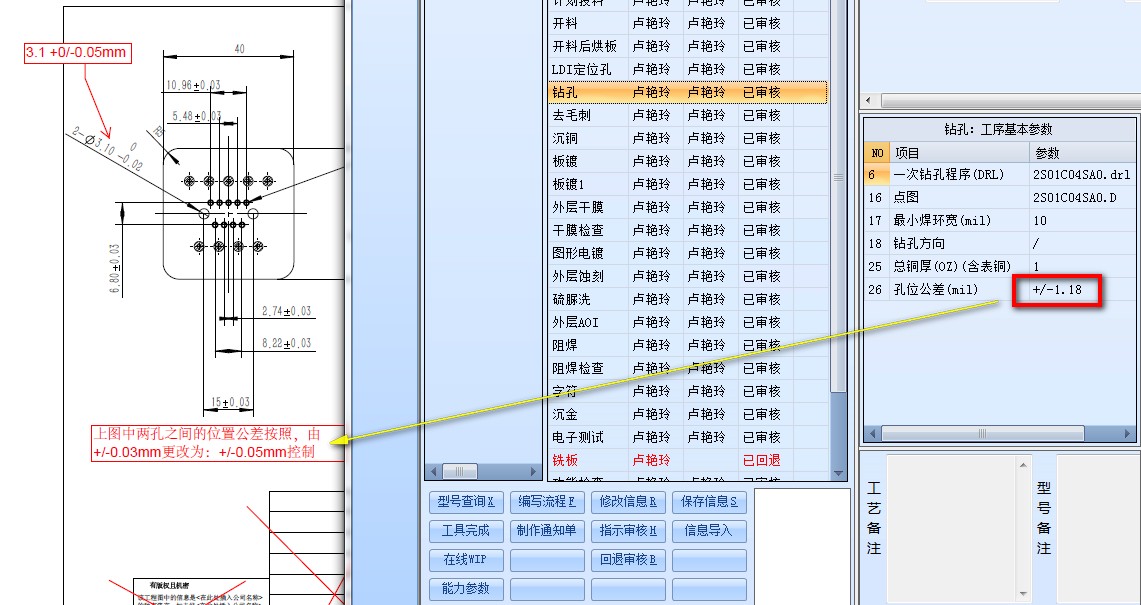
Task: Click the 已回退 status in the 铣板 row
Action: pos(762,460)
